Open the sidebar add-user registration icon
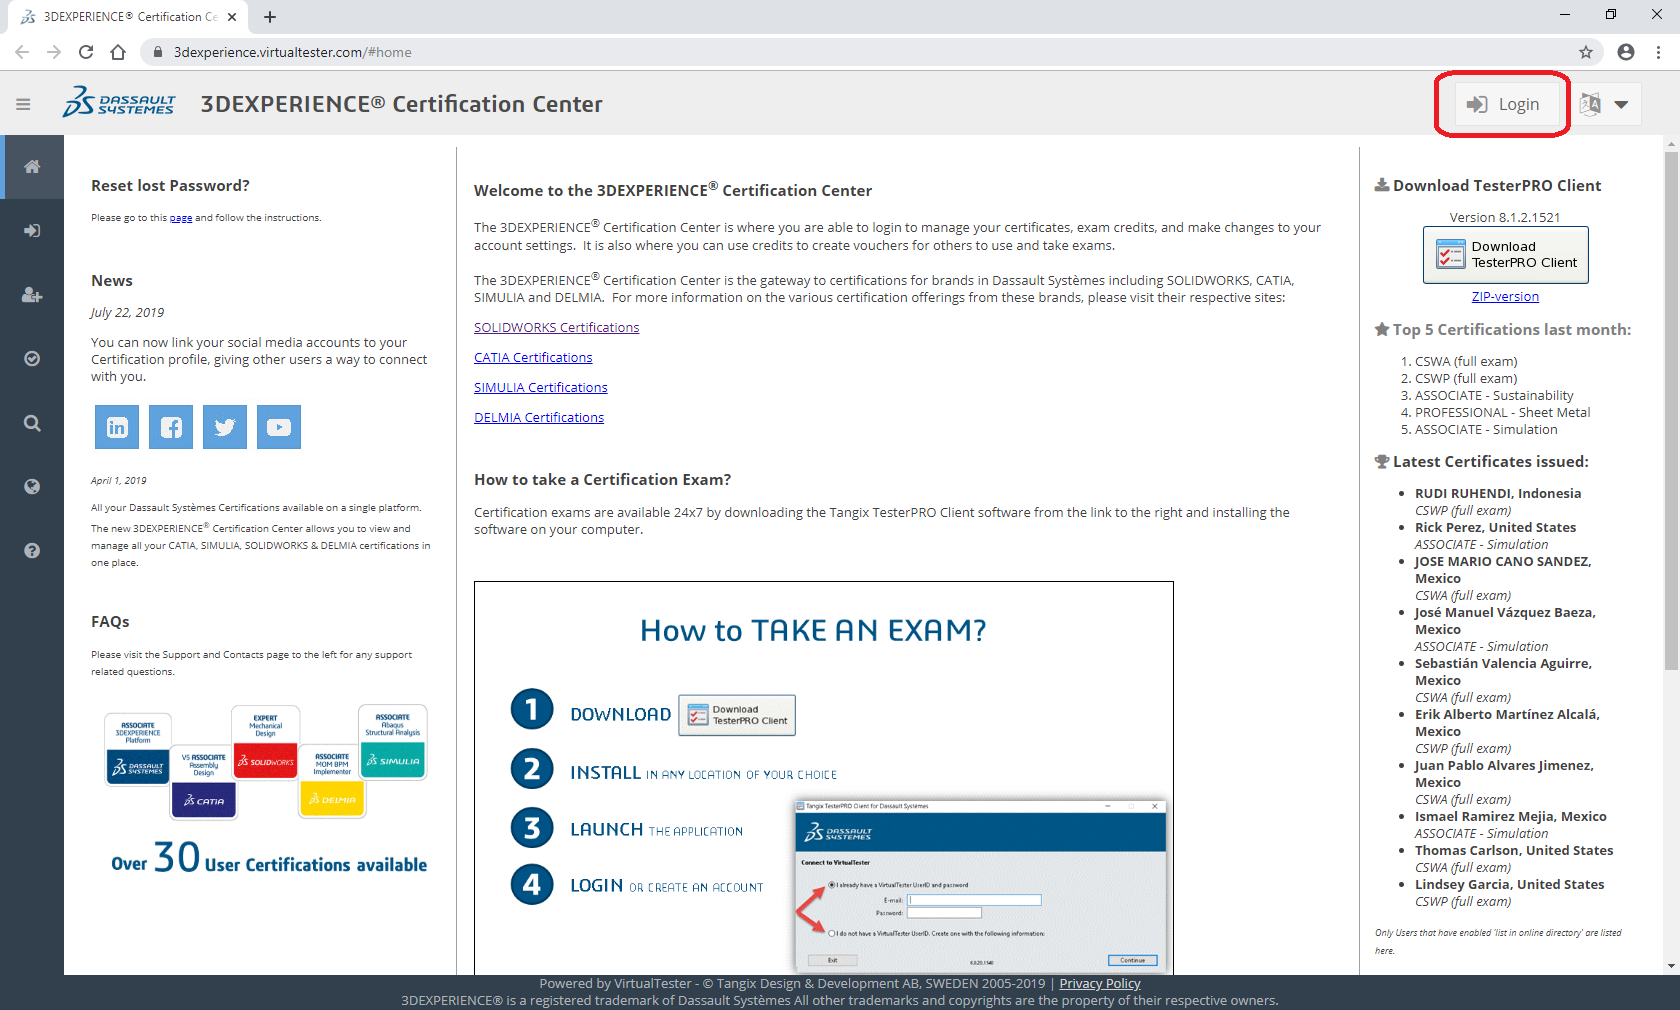 [32, 295]
